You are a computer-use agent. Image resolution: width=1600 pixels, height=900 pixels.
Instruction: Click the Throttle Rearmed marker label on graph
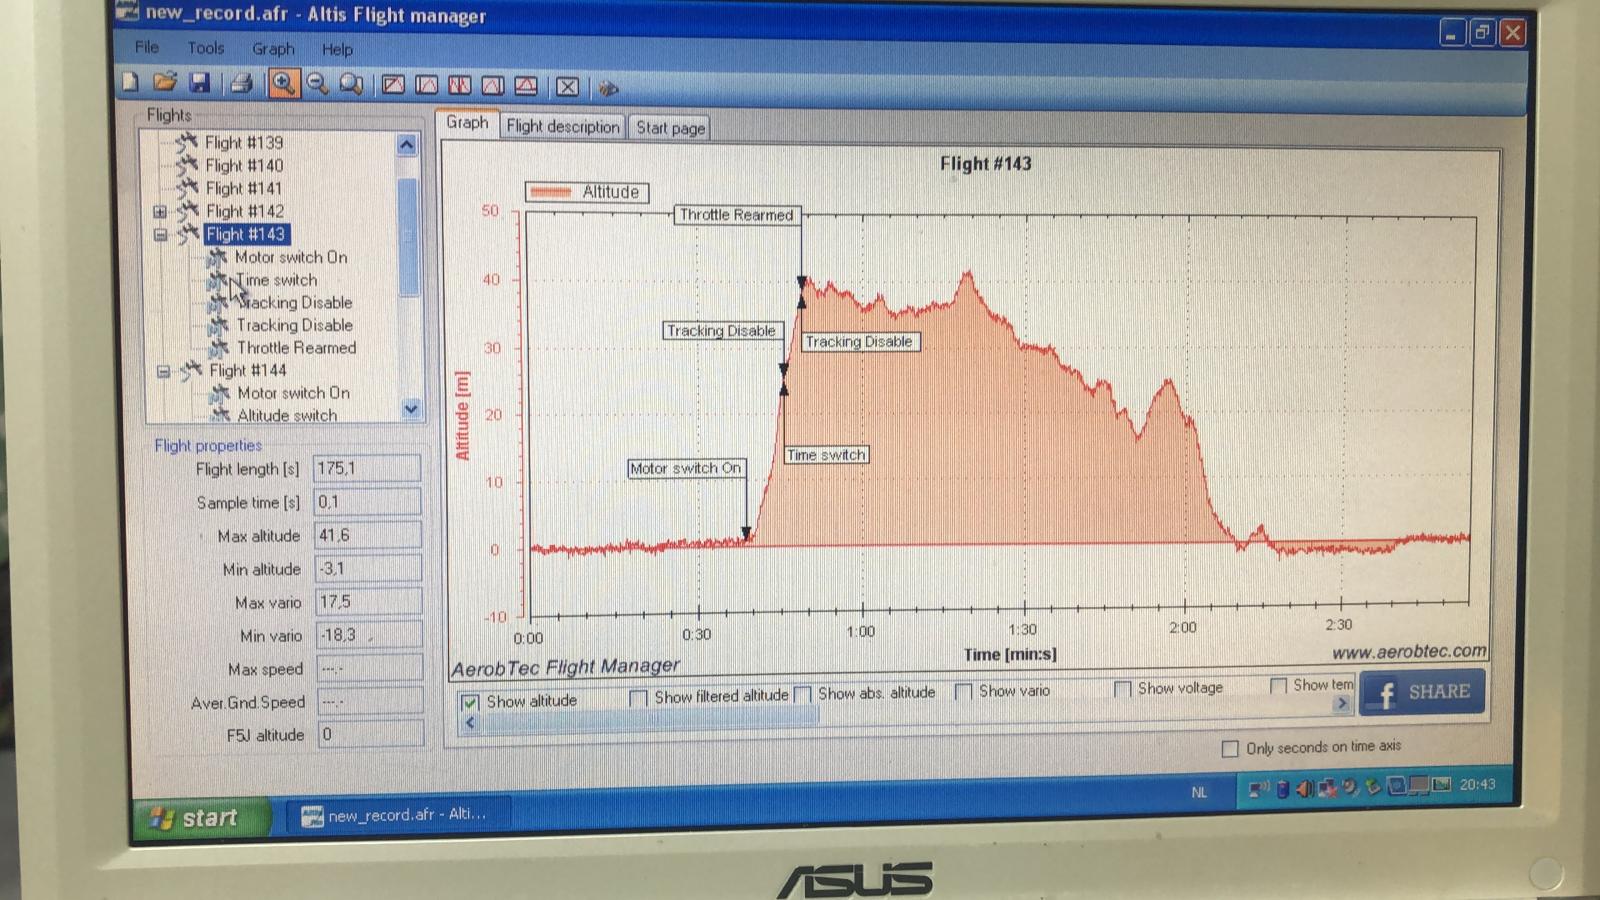tap(737, 215)
